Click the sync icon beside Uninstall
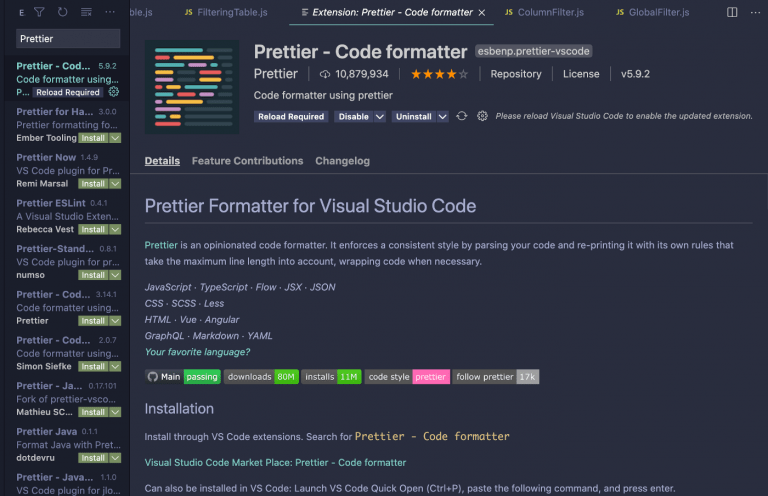 pyautogui.click(x=461, y=116)
